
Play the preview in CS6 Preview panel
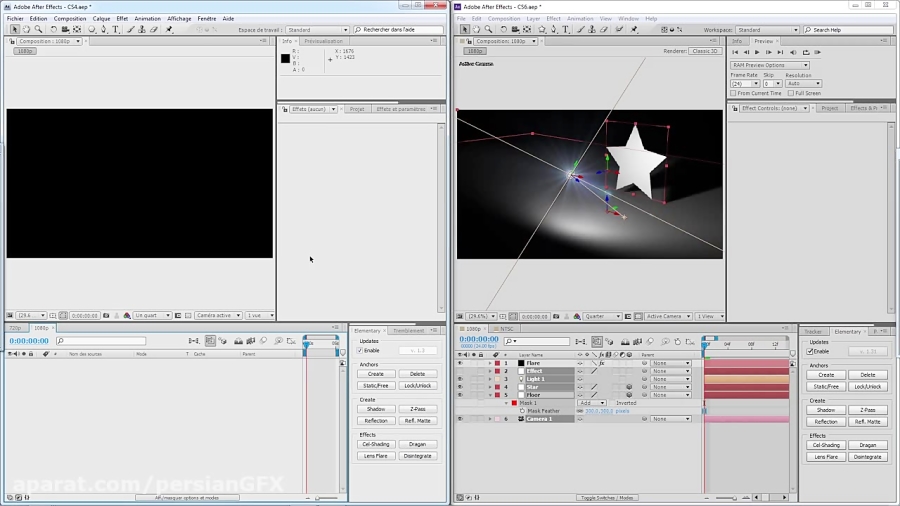757,52
